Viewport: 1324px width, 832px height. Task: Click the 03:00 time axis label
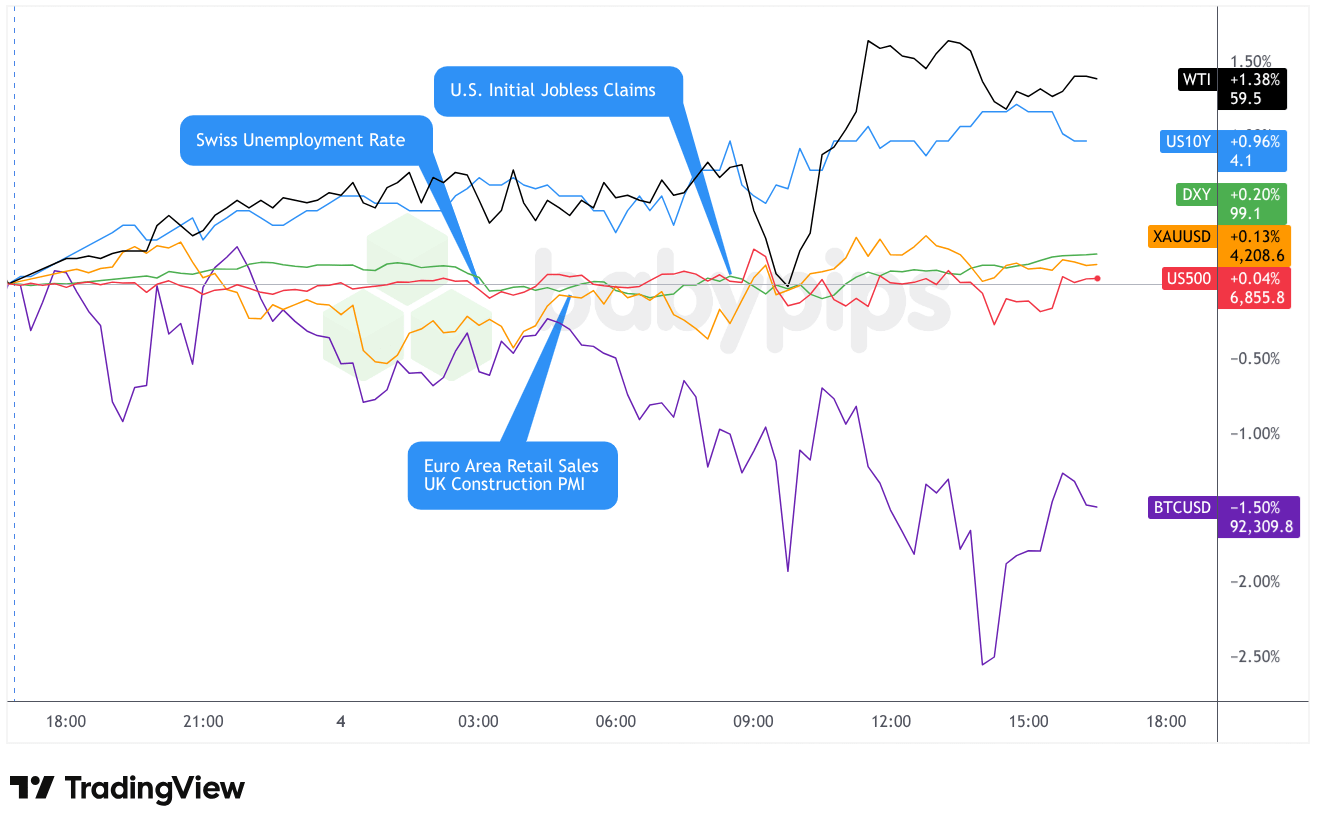[x=478, y=722]
